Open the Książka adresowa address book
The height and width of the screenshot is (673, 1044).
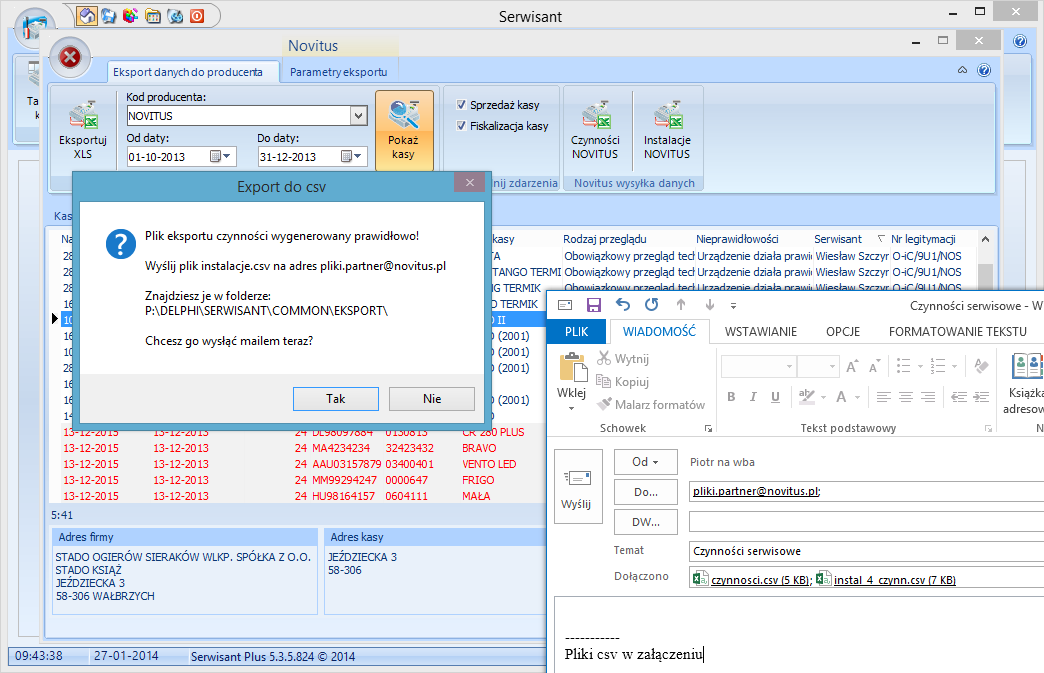(1025, 383)
